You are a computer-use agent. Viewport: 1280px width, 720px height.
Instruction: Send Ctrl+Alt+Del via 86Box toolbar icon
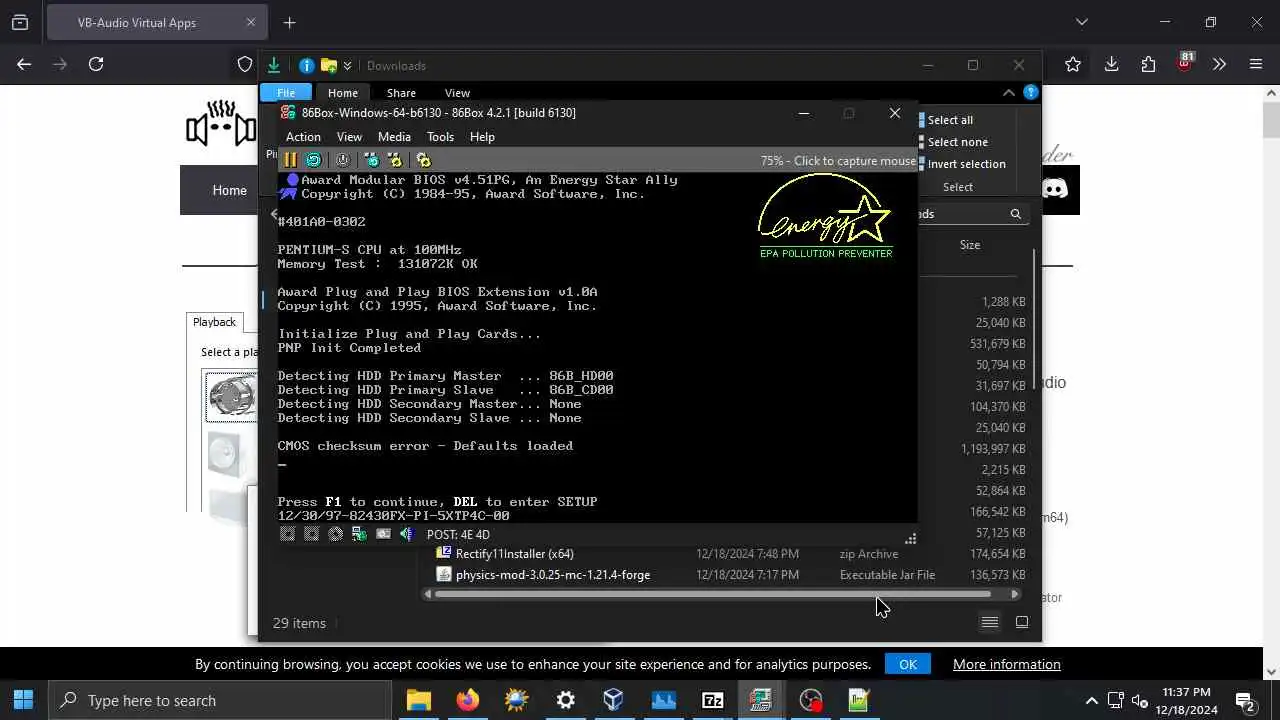pyautogui.click(x=372, y=160)
